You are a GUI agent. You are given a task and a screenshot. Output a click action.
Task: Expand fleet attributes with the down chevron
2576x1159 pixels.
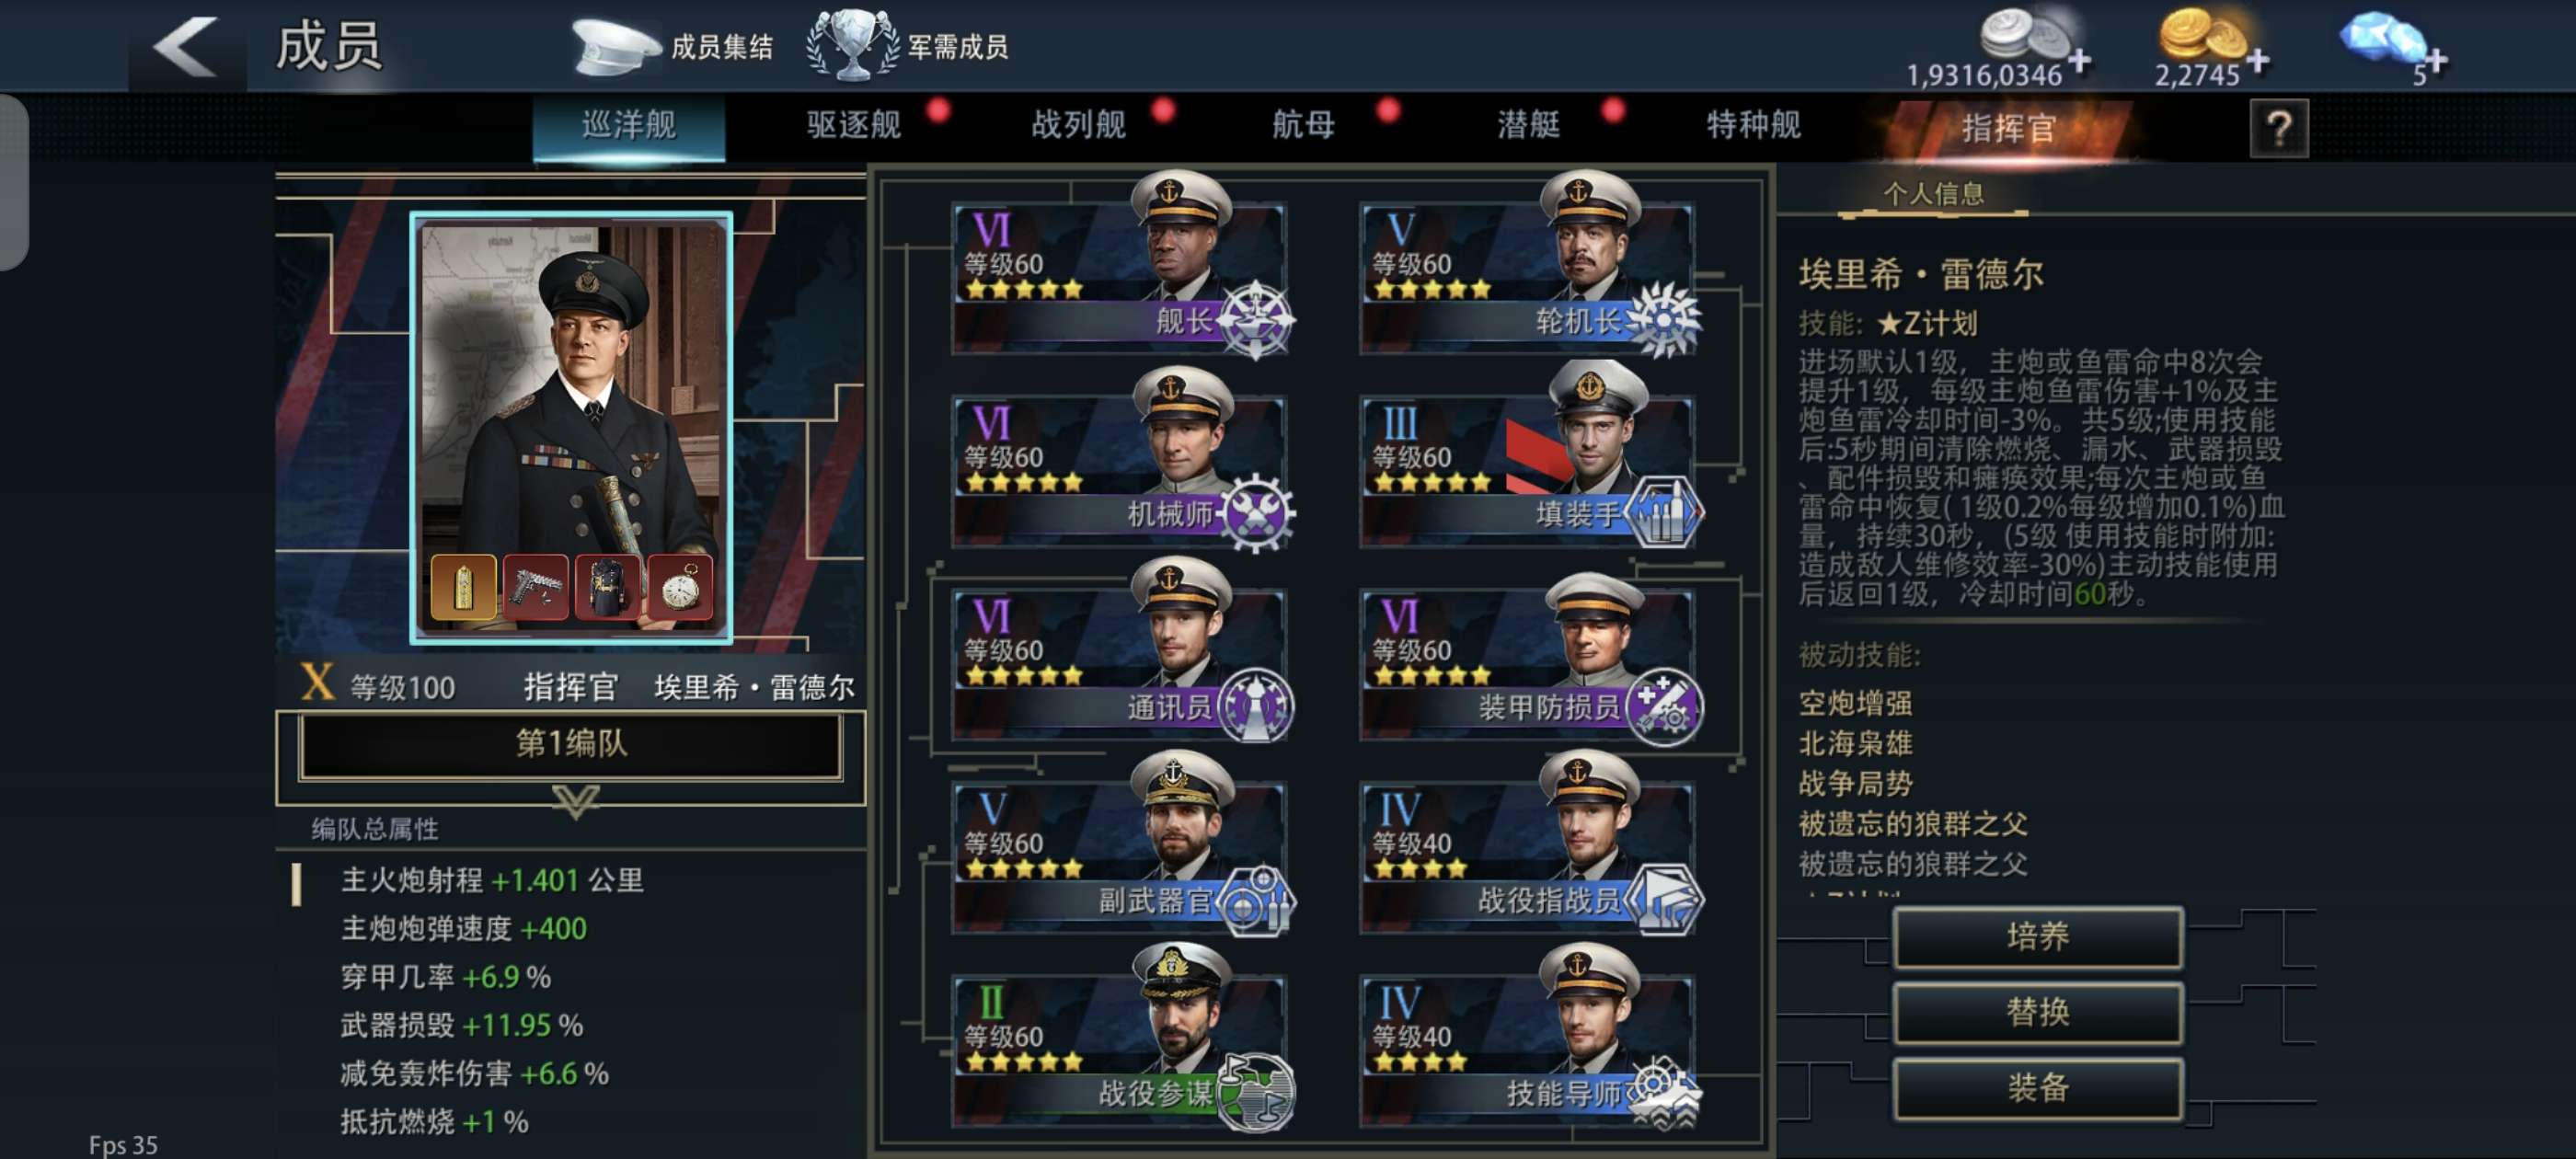pos(575,800)
